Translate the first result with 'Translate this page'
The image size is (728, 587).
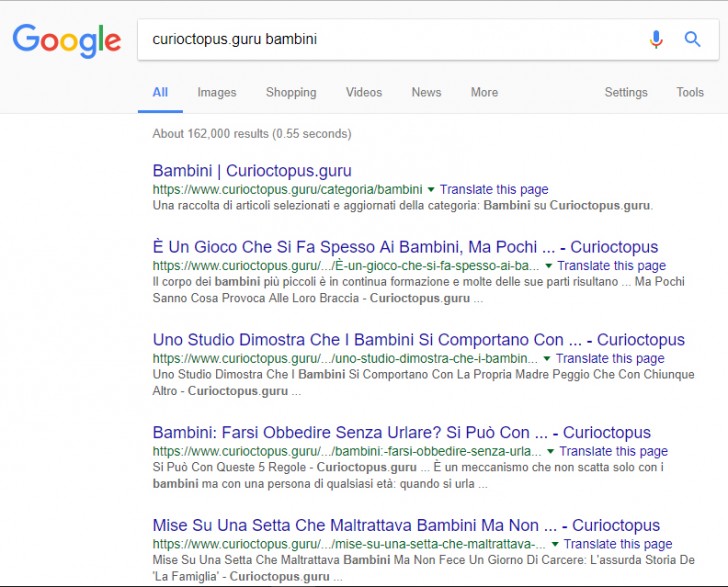point(494,189)
